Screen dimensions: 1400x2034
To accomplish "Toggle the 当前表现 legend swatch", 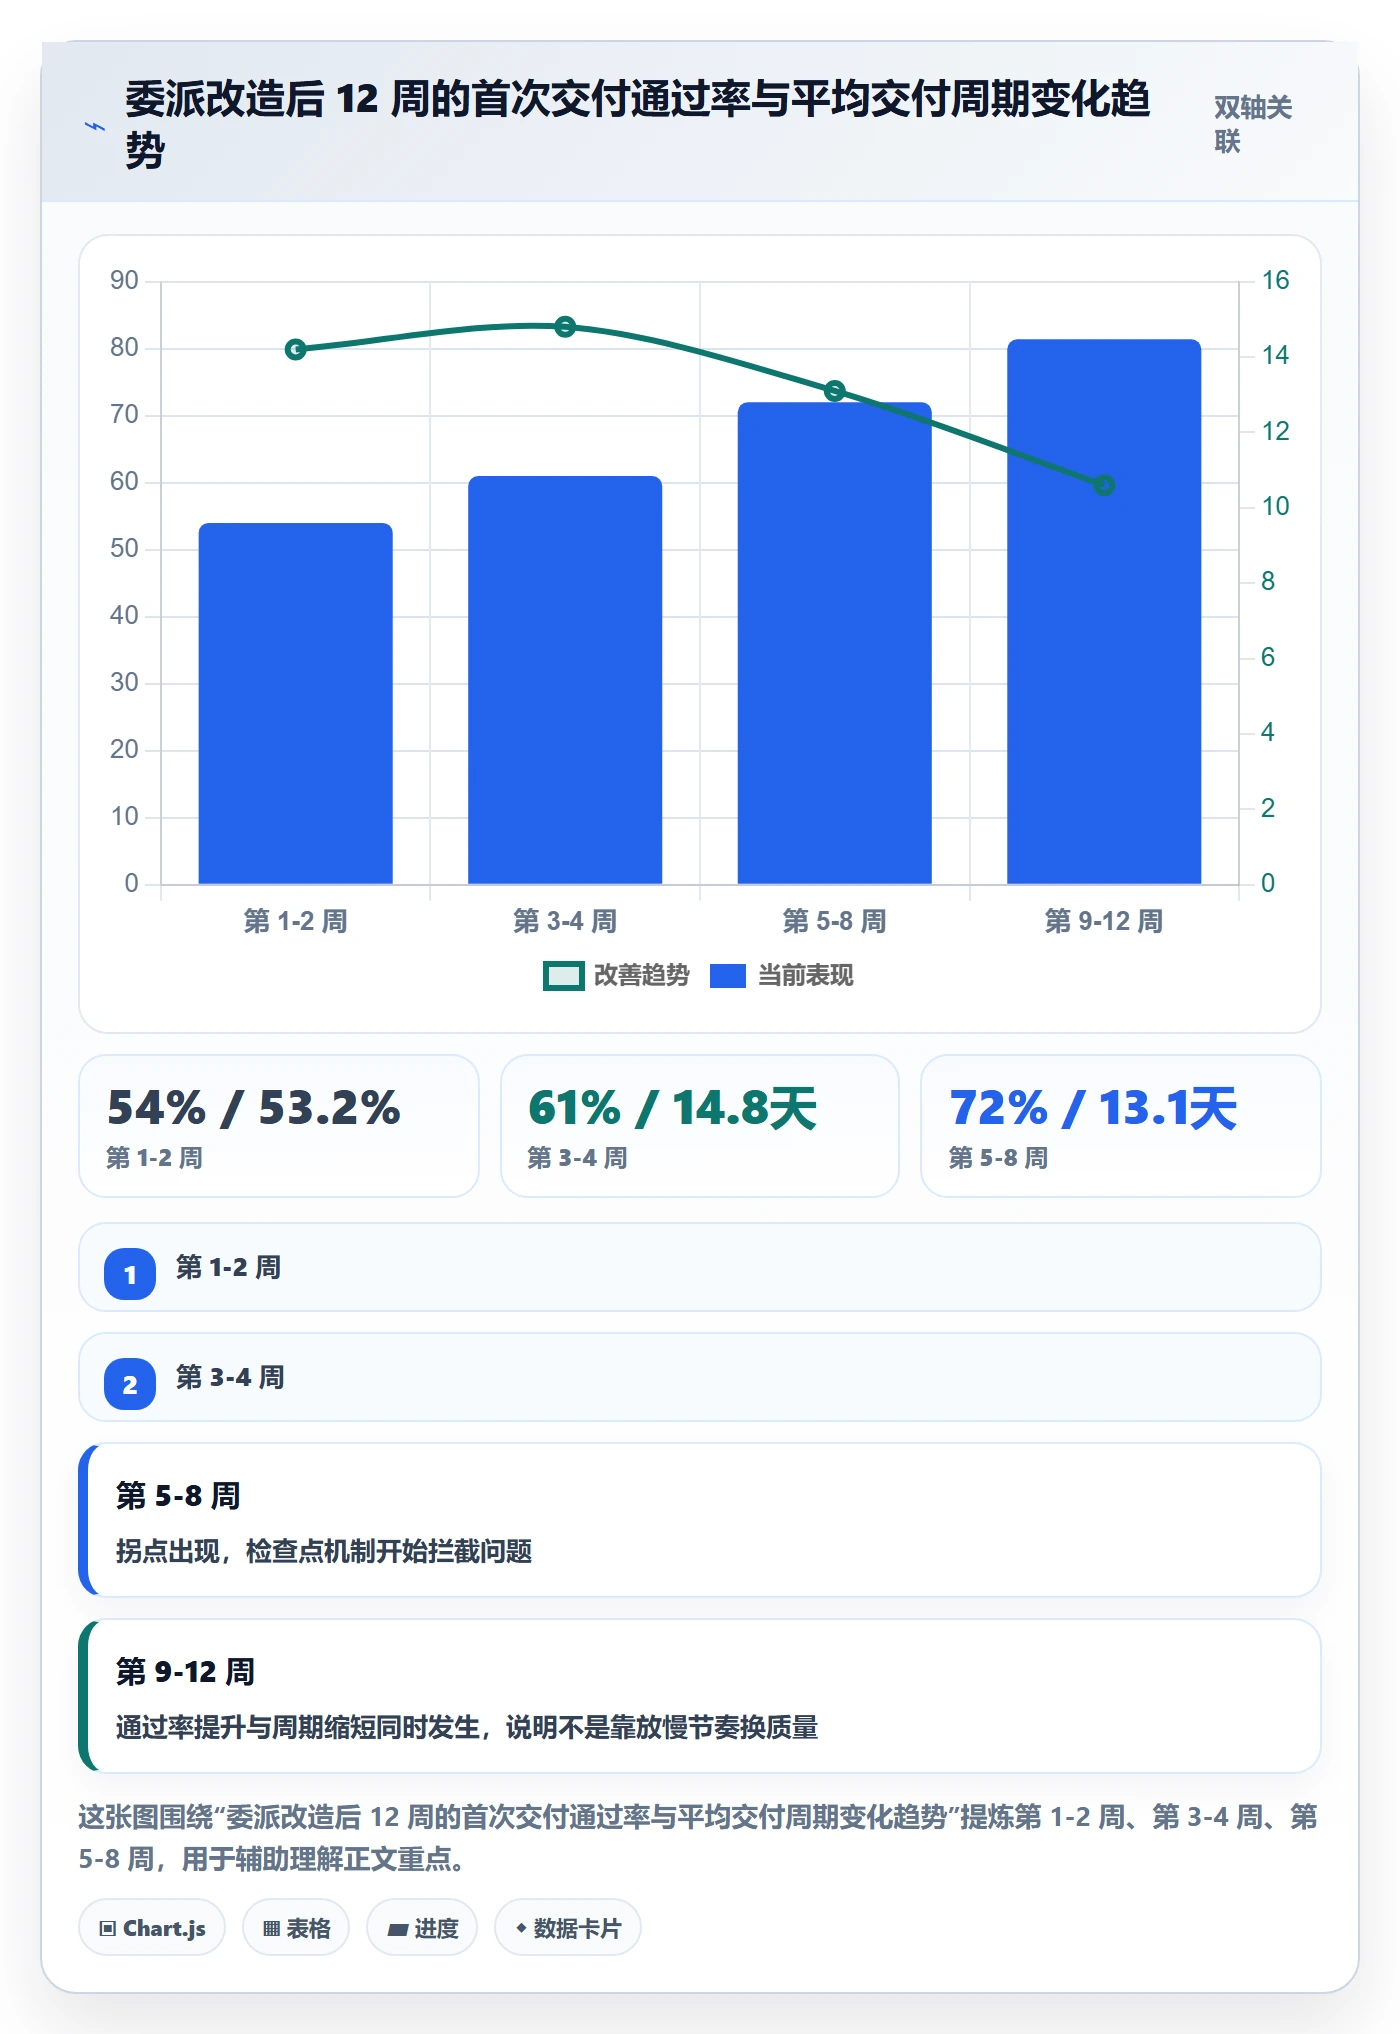I will [x=728, y=976].
